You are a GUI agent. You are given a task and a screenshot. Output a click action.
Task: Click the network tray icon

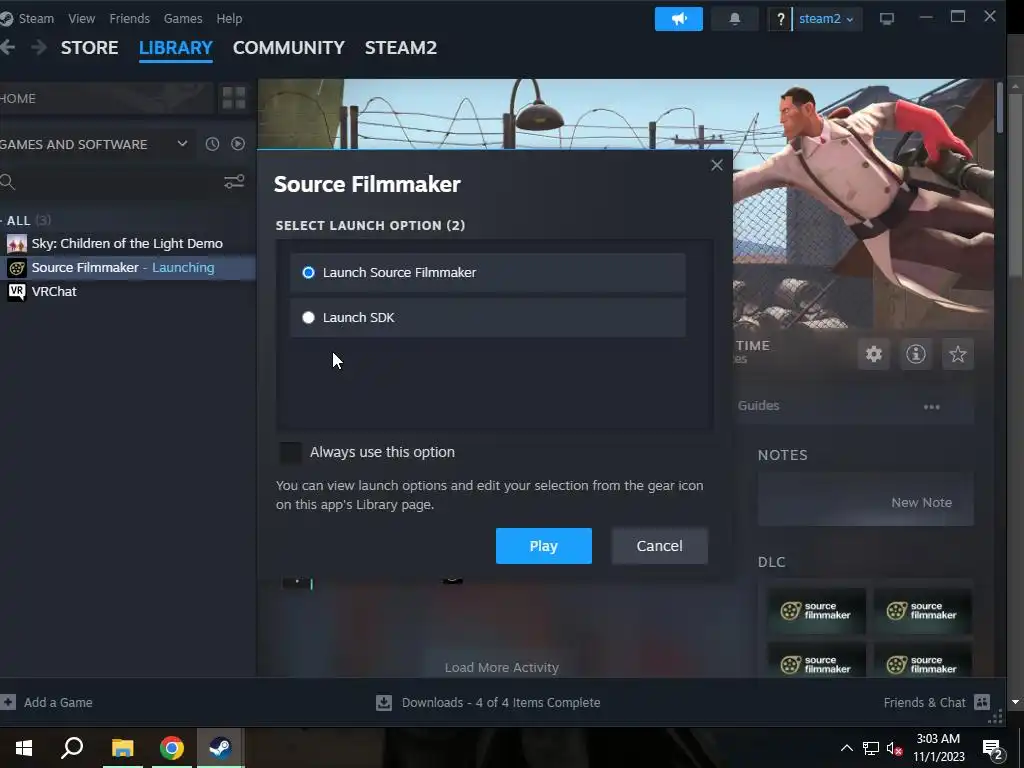pos(871,748)
